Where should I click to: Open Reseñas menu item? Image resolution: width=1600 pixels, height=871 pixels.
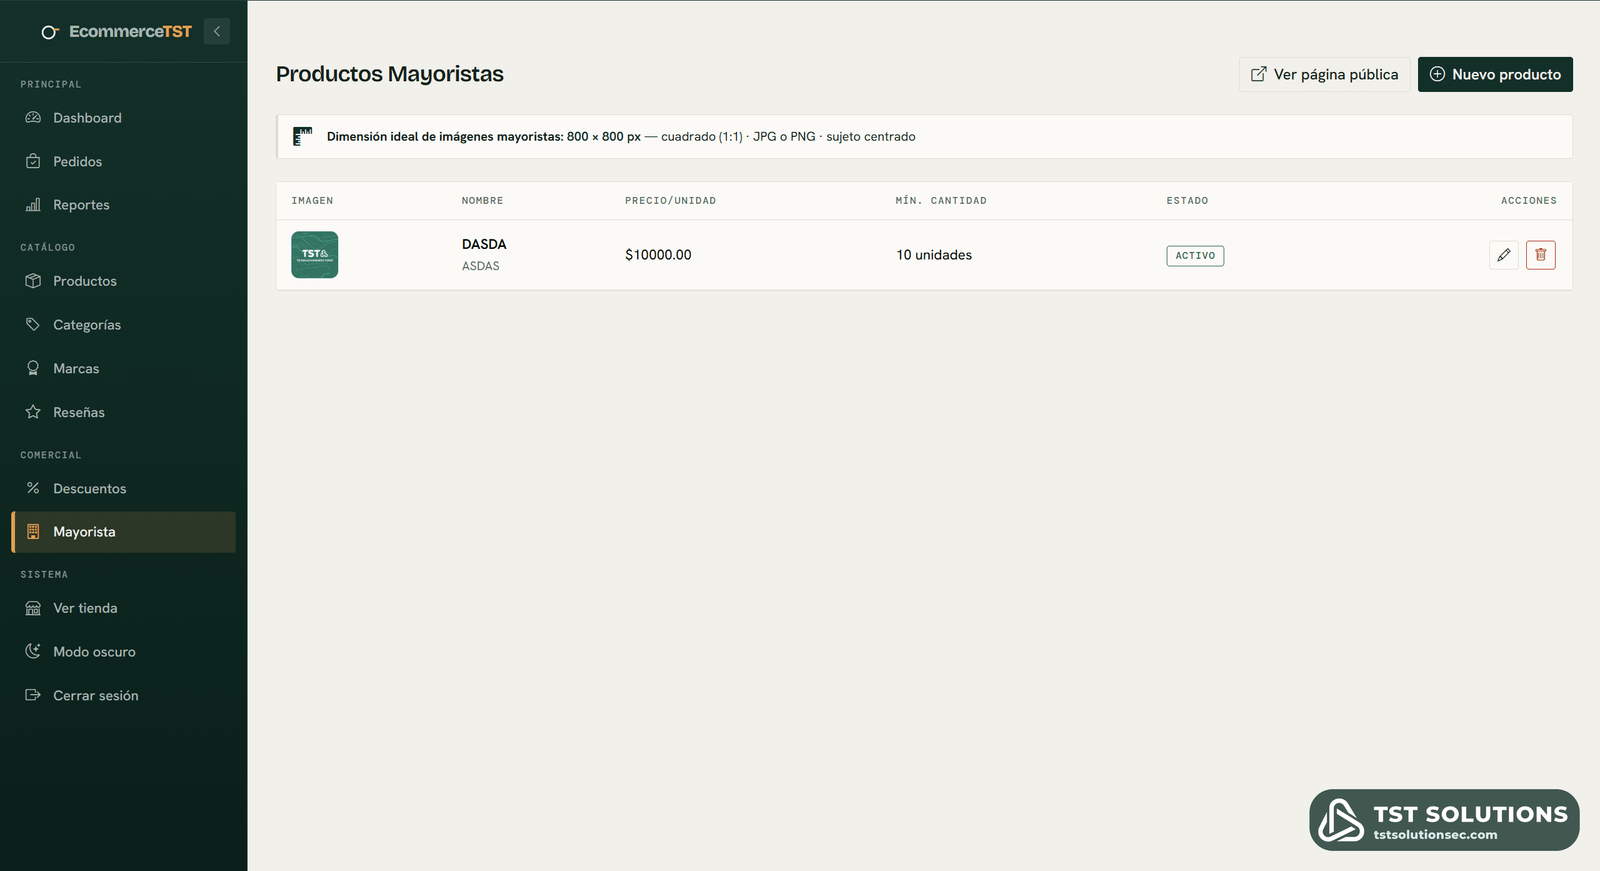pos(124,412)
